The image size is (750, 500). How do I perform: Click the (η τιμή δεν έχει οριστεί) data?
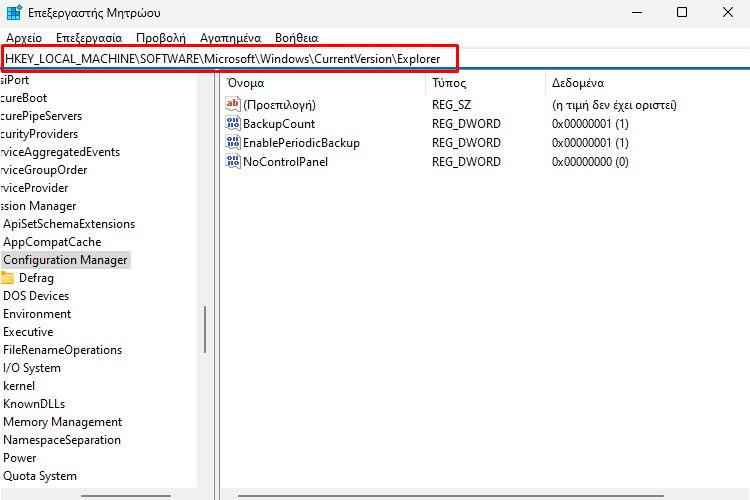click(614, 105)
